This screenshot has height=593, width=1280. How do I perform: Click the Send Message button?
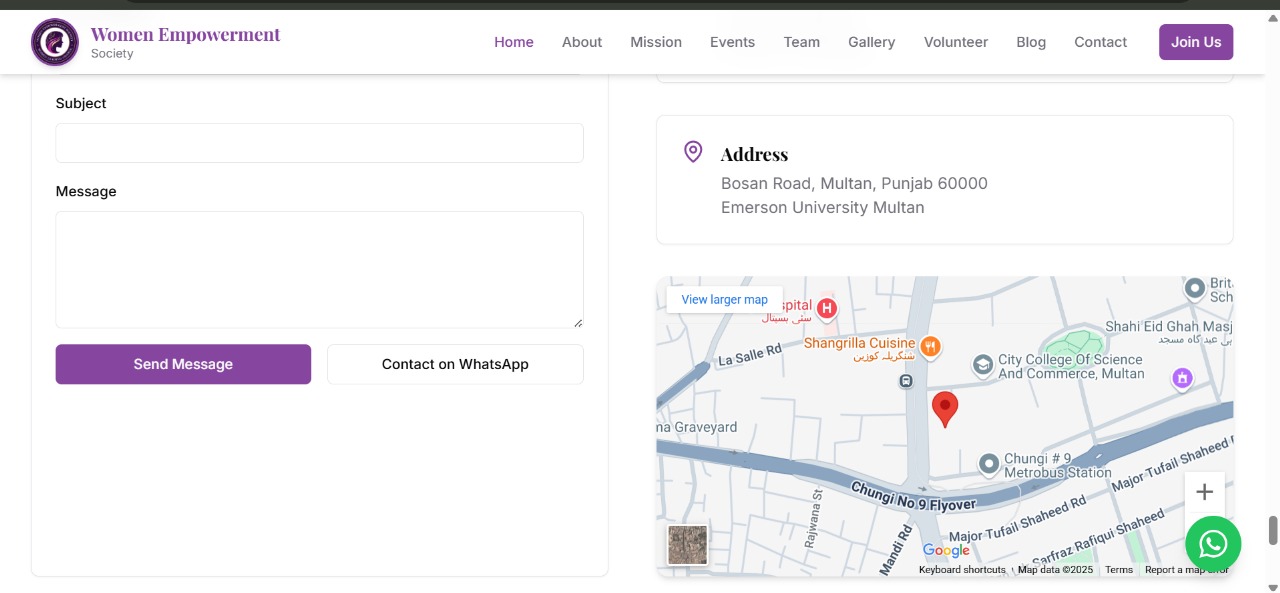(183, 364)
